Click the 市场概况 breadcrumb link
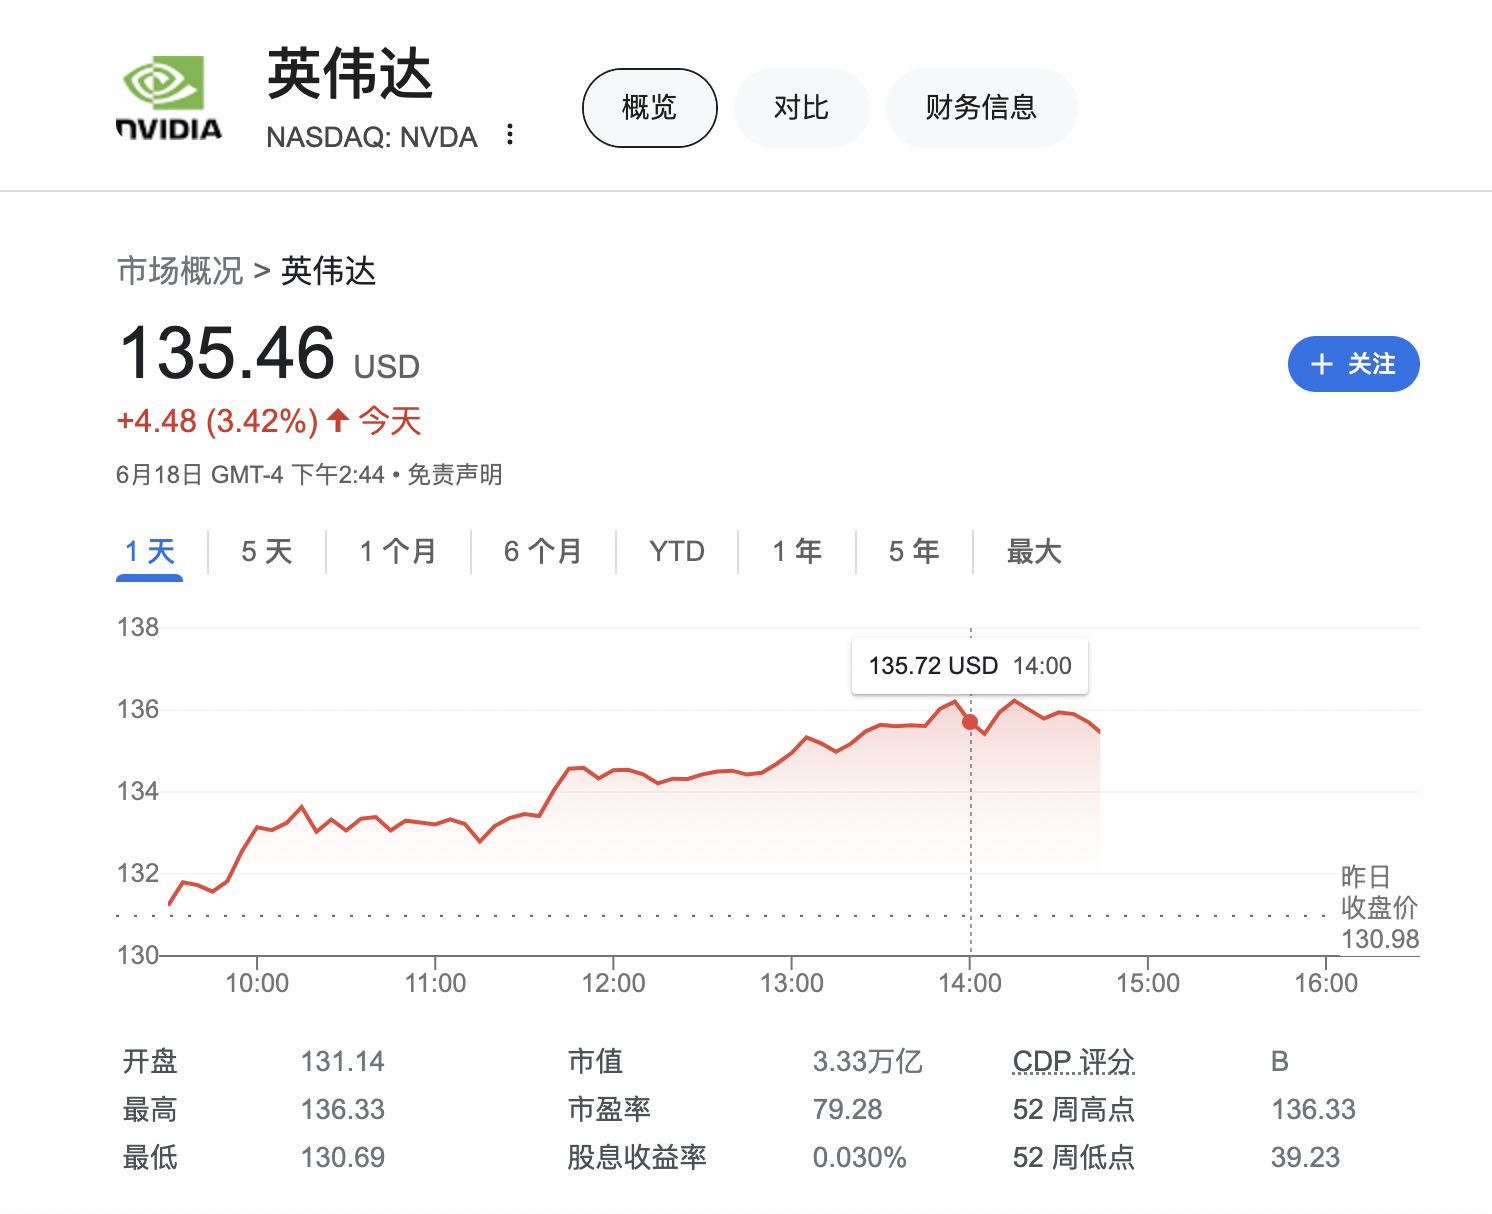Screen dimensions: 1492x1214 pos(180,271)
